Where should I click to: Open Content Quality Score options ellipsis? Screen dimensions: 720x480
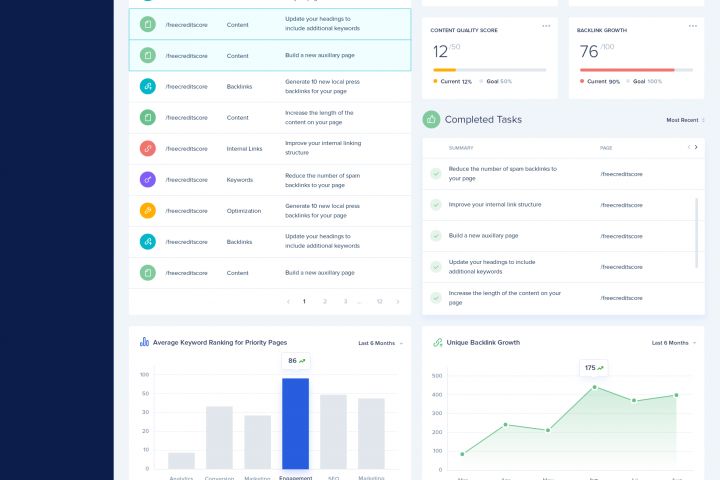click(546, 26)
